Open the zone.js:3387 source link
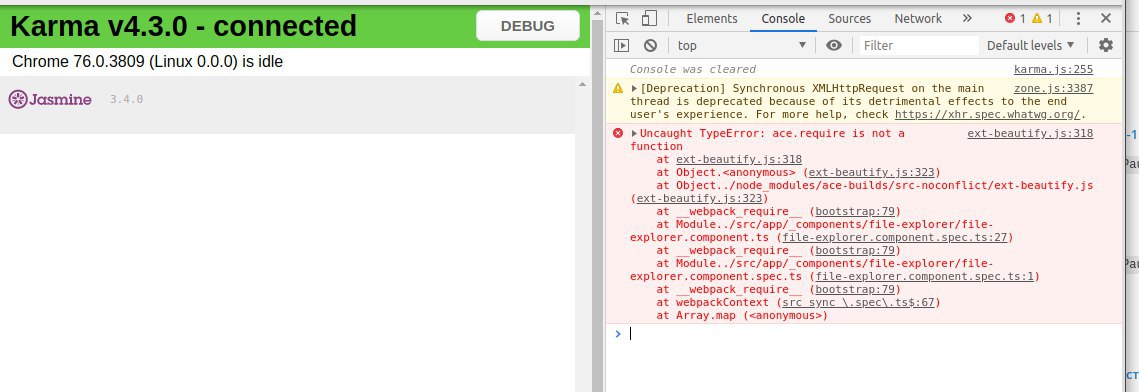1139x392 pixels. click(1053, 89)
